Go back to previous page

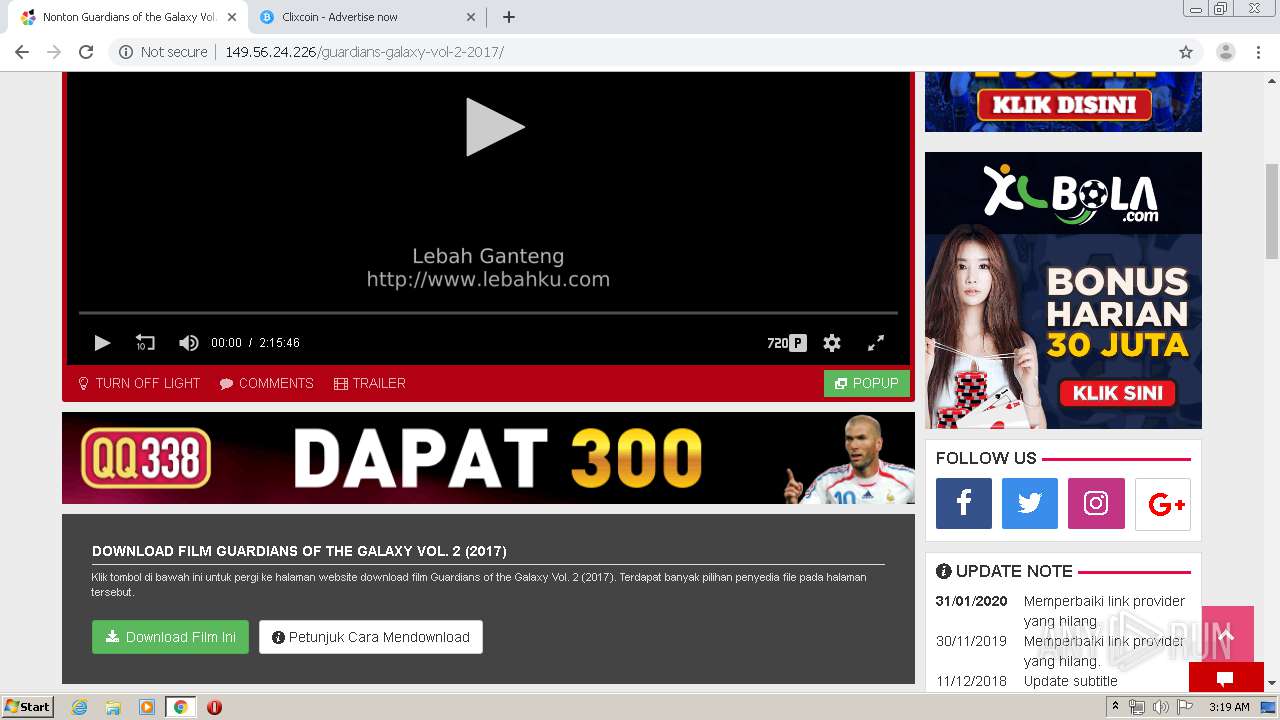(22, 52)
